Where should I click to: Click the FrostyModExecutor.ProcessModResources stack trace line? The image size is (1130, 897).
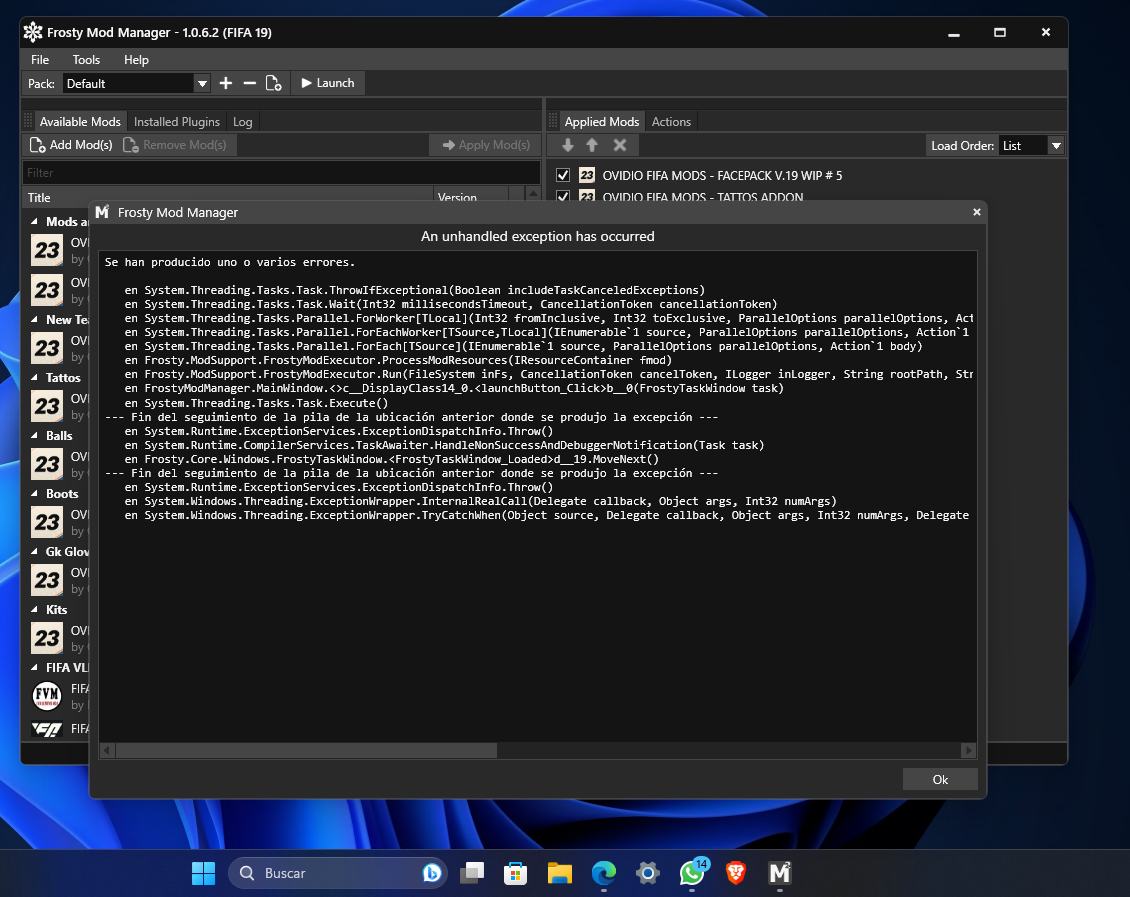[x=398, y=360]
